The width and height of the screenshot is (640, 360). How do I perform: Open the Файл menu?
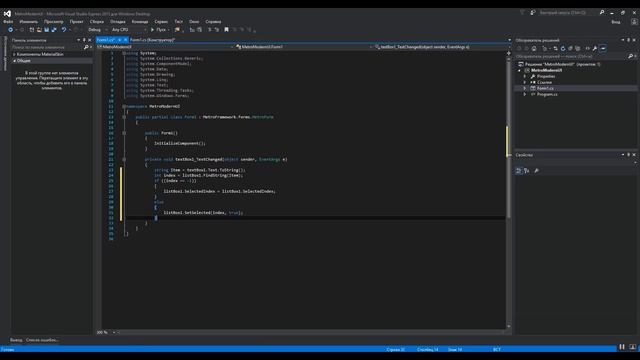click(x=8, y=22)
